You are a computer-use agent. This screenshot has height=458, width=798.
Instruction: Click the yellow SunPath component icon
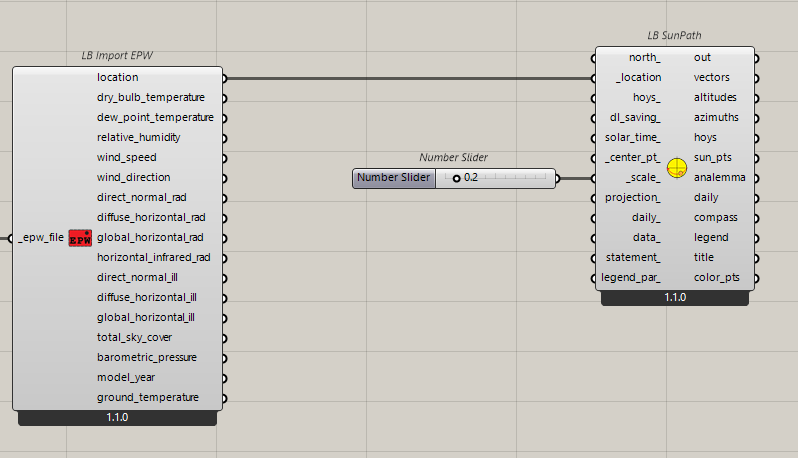point(677,167)
